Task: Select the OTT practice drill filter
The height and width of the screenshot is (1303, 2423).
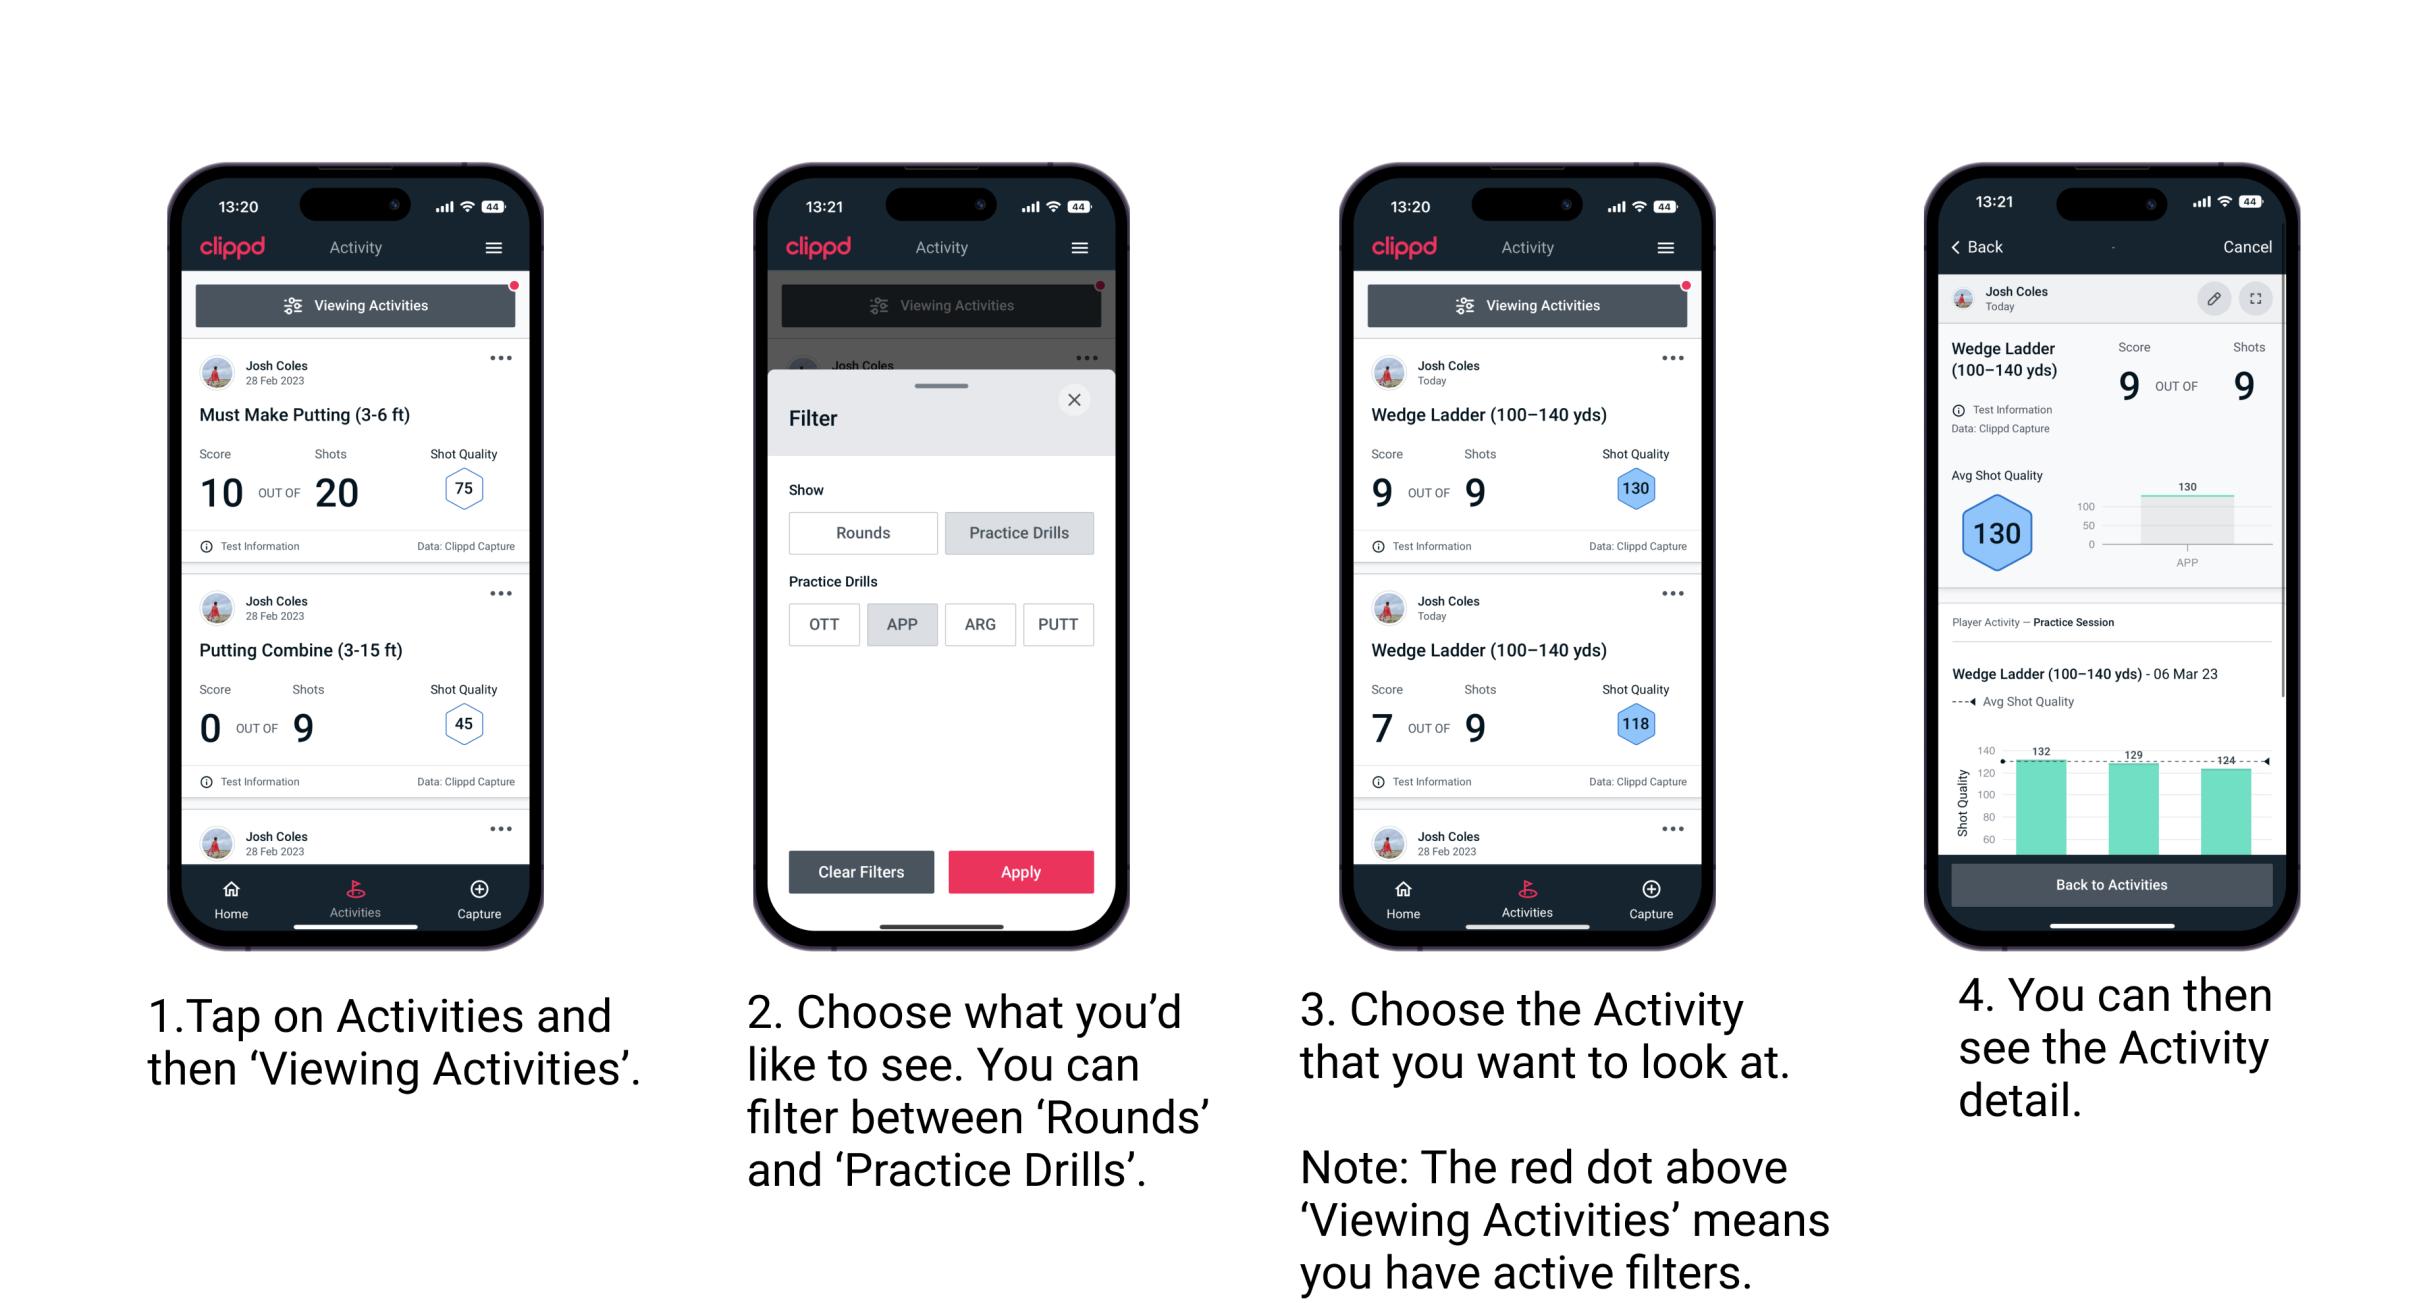Action: coord(822,623)
